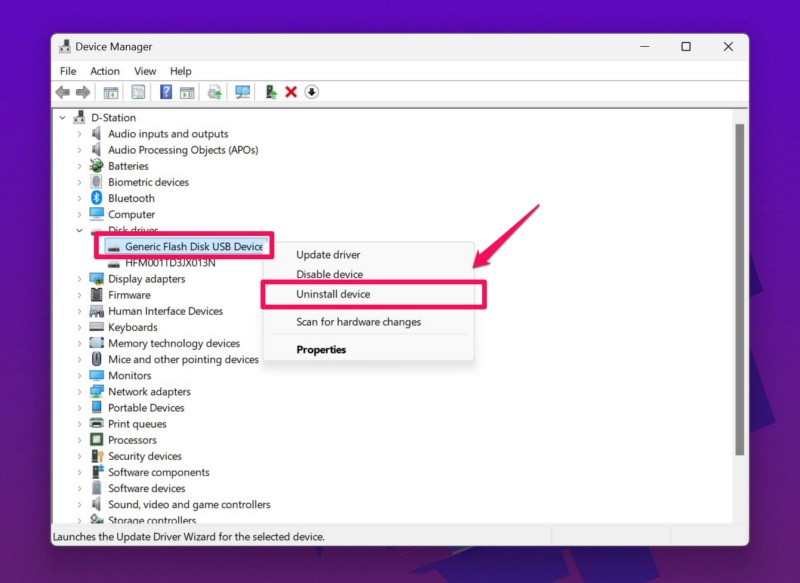Open the Action menu
The image size is (800, 583).
click(x=105, y=71)
